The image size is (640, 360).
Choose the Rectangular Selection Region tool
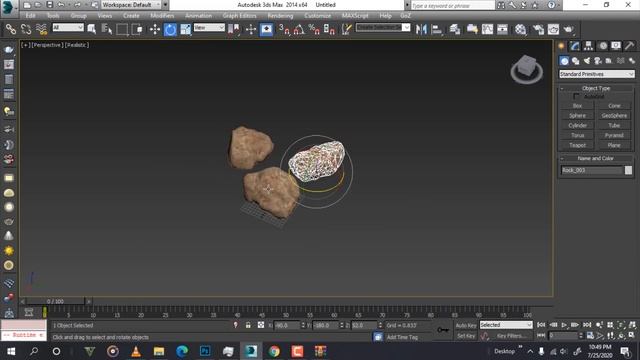(x=122, y=29)
